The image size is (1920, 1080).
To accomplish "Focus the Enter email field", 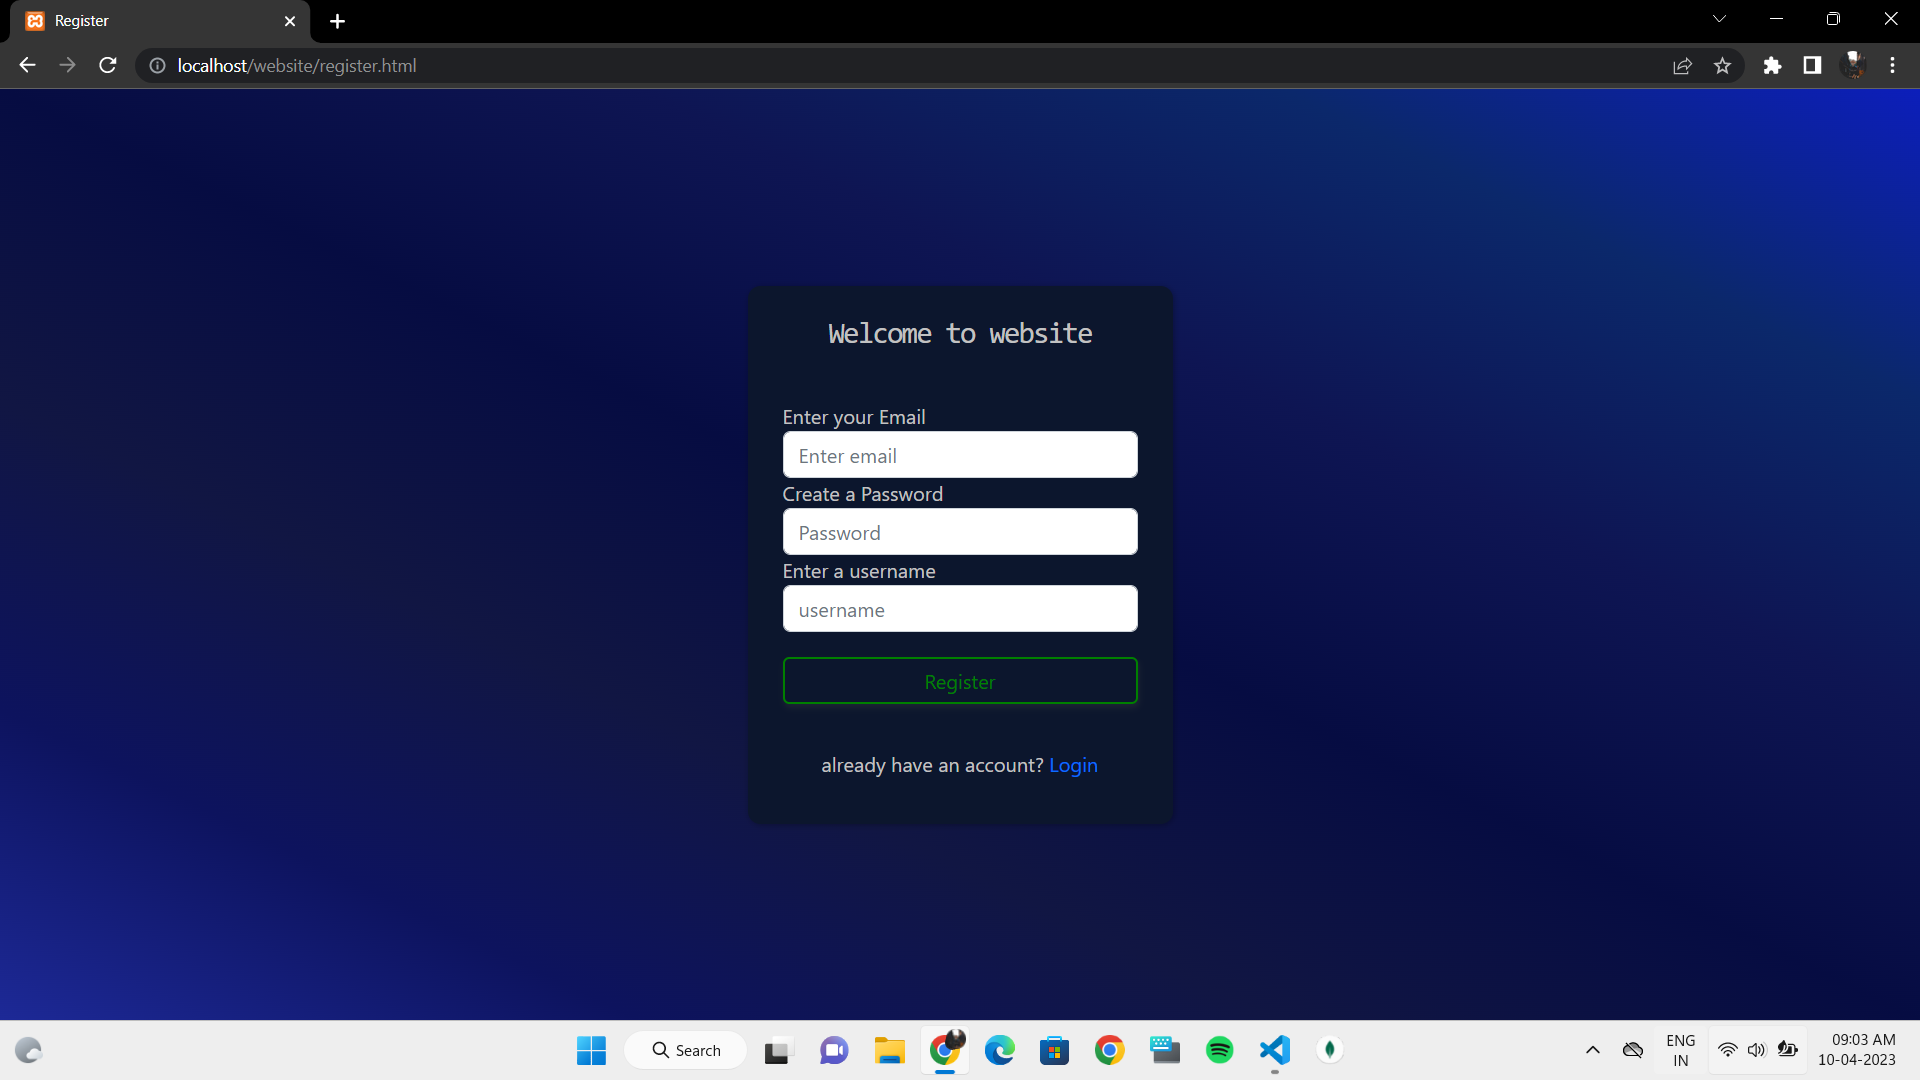I will tap(960, 455).
